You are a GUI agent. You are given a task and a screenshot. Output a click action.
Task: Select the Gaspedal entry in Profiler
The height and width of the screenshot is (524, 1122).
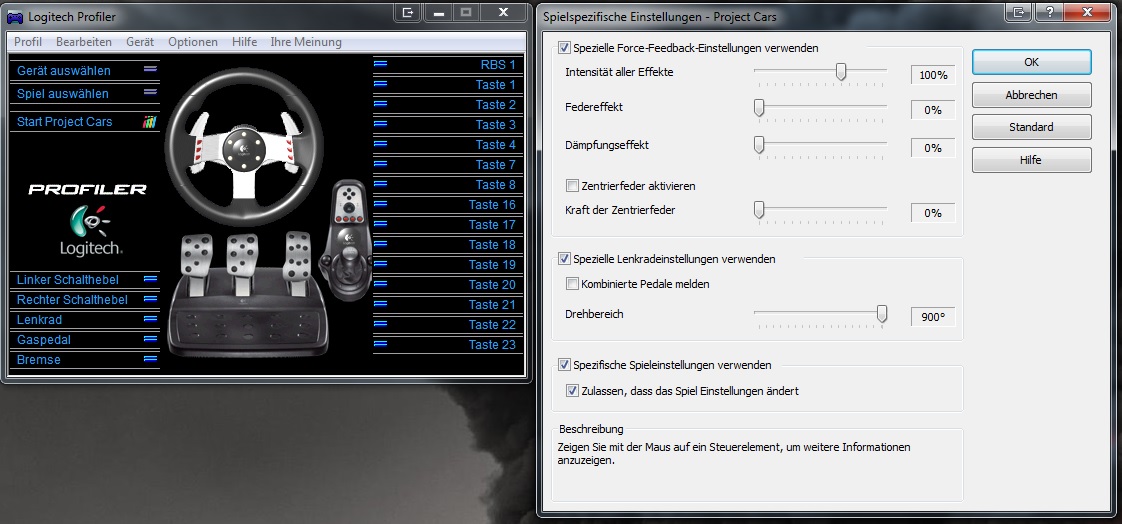[x=85, y=339]
